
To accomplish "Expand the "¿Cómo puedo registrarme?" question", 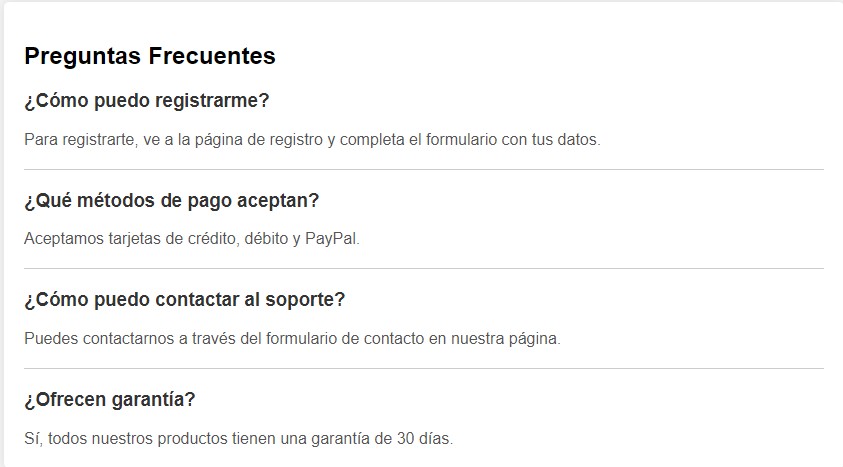I will (x=147, y=101).
